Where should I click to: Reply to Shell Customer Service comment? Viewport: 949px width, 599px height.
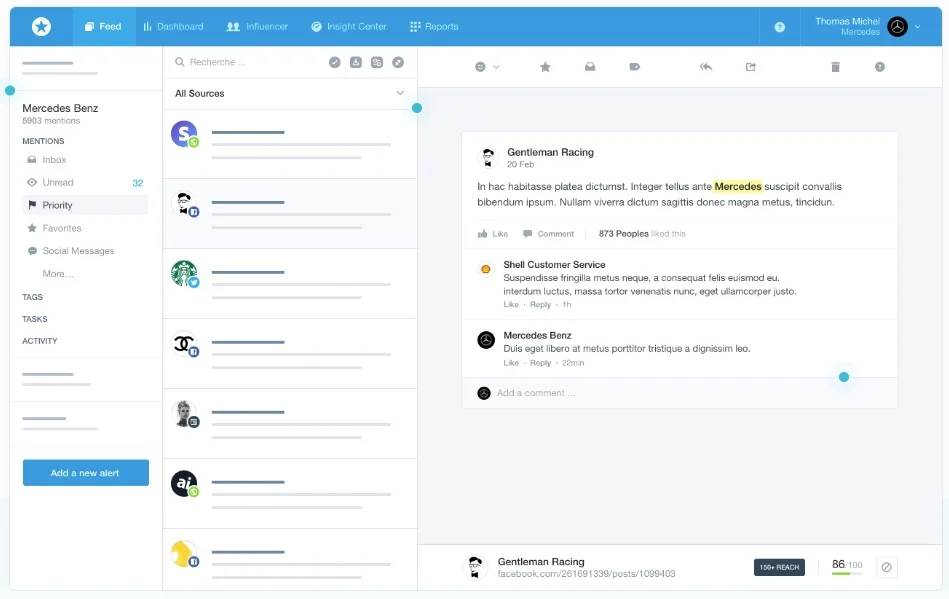540,305
